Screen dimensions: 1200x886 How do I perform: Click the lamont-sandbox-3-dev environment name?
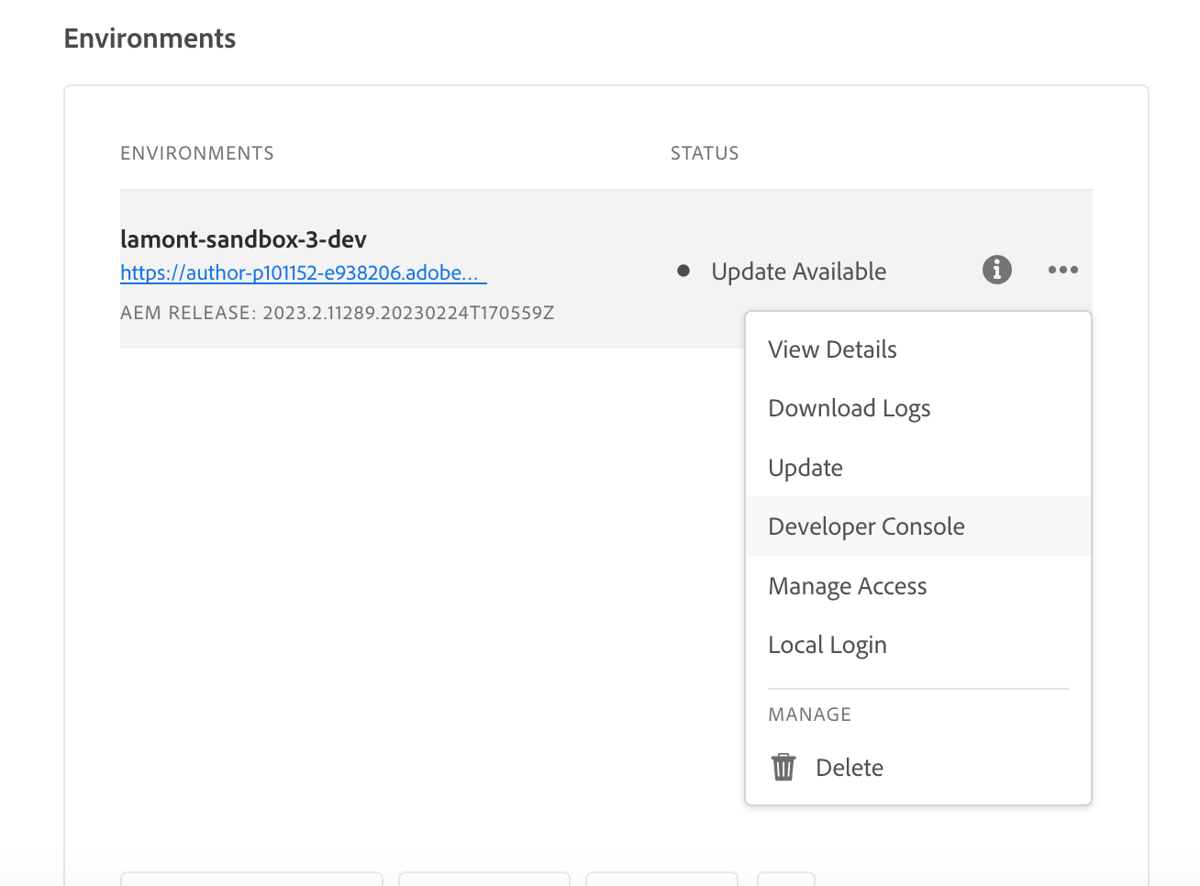tap(243, 239)
